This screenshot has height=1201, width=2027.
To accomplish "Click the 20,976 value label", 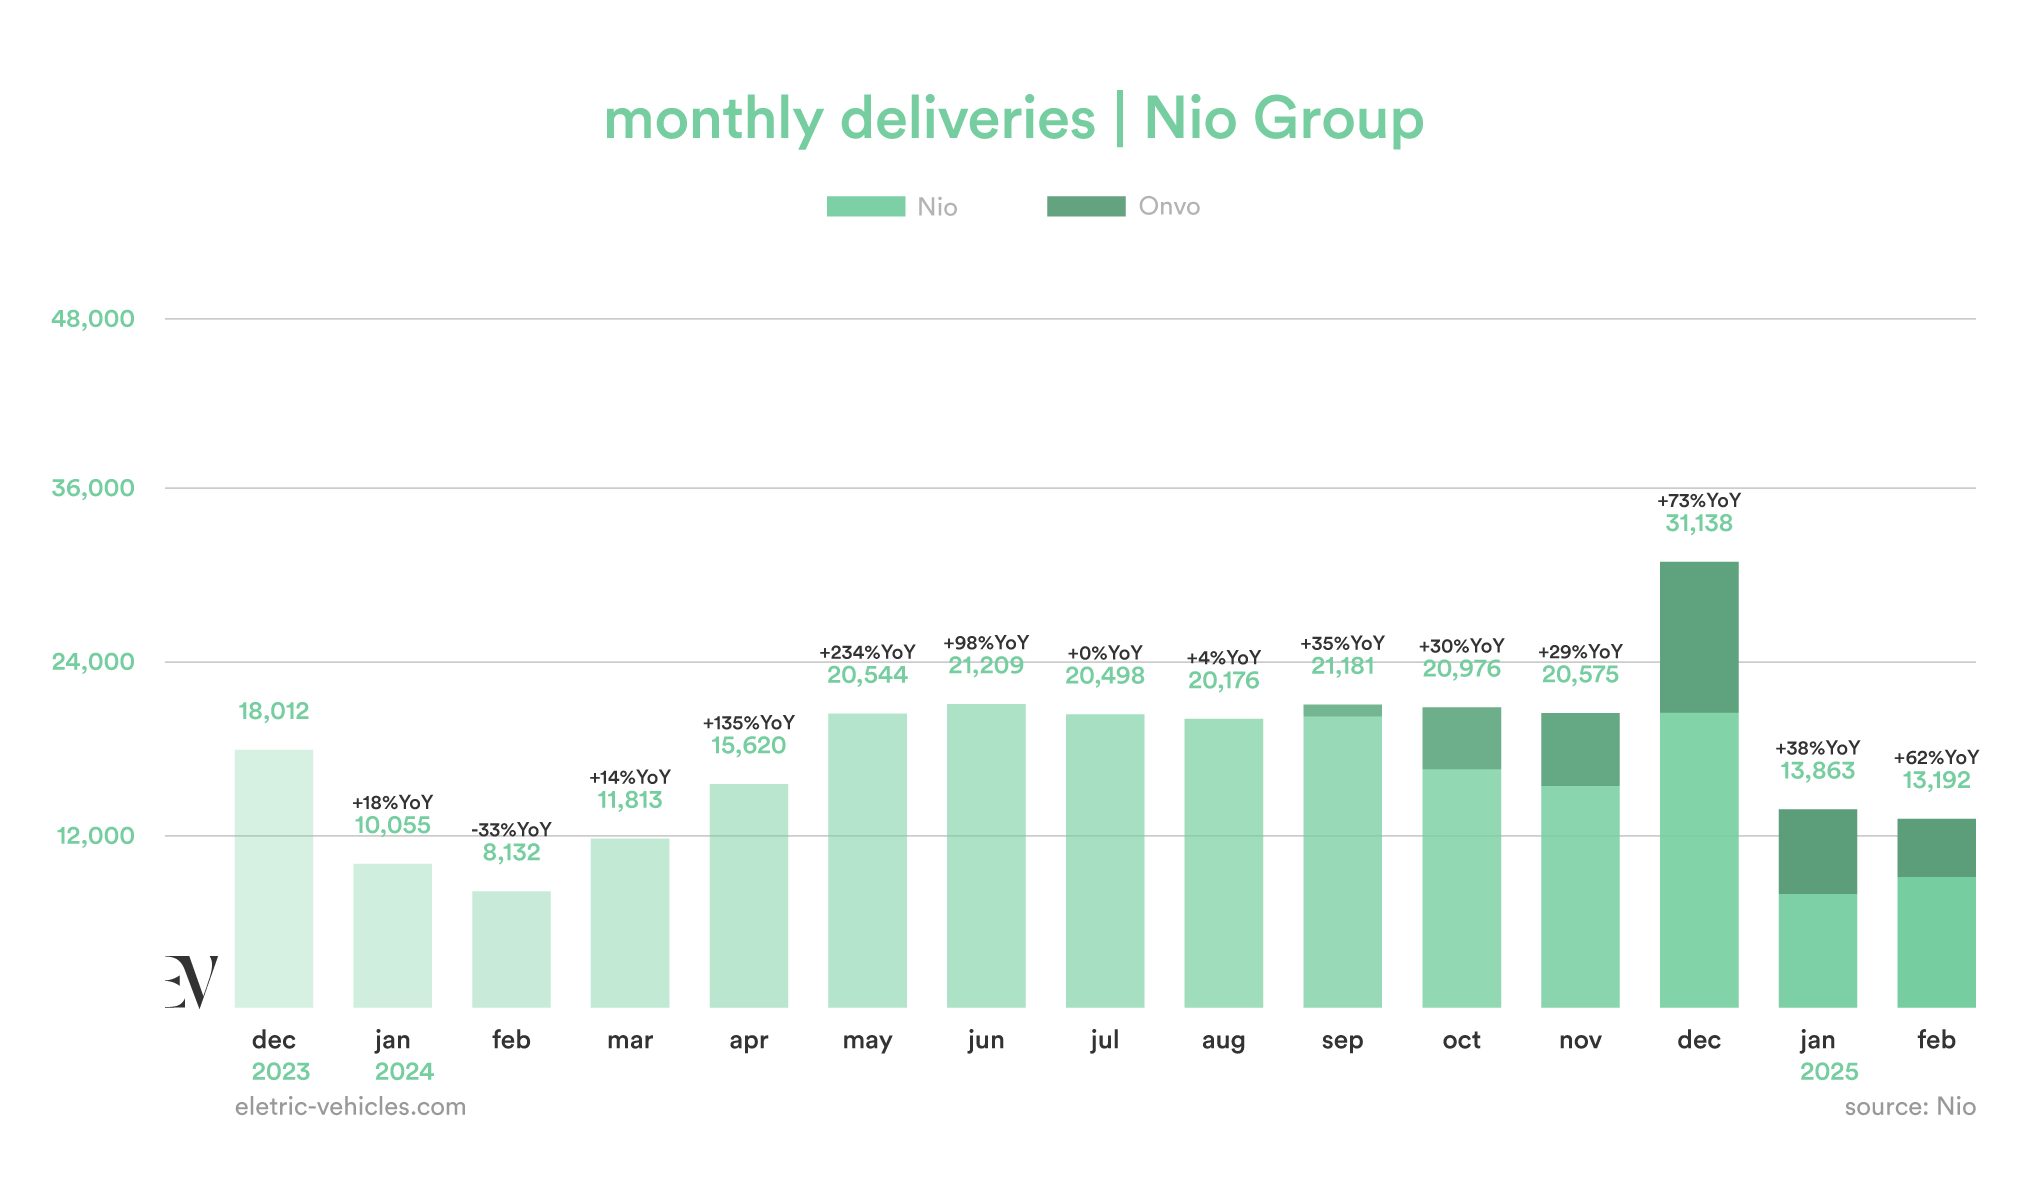I will coord(1462,669).
